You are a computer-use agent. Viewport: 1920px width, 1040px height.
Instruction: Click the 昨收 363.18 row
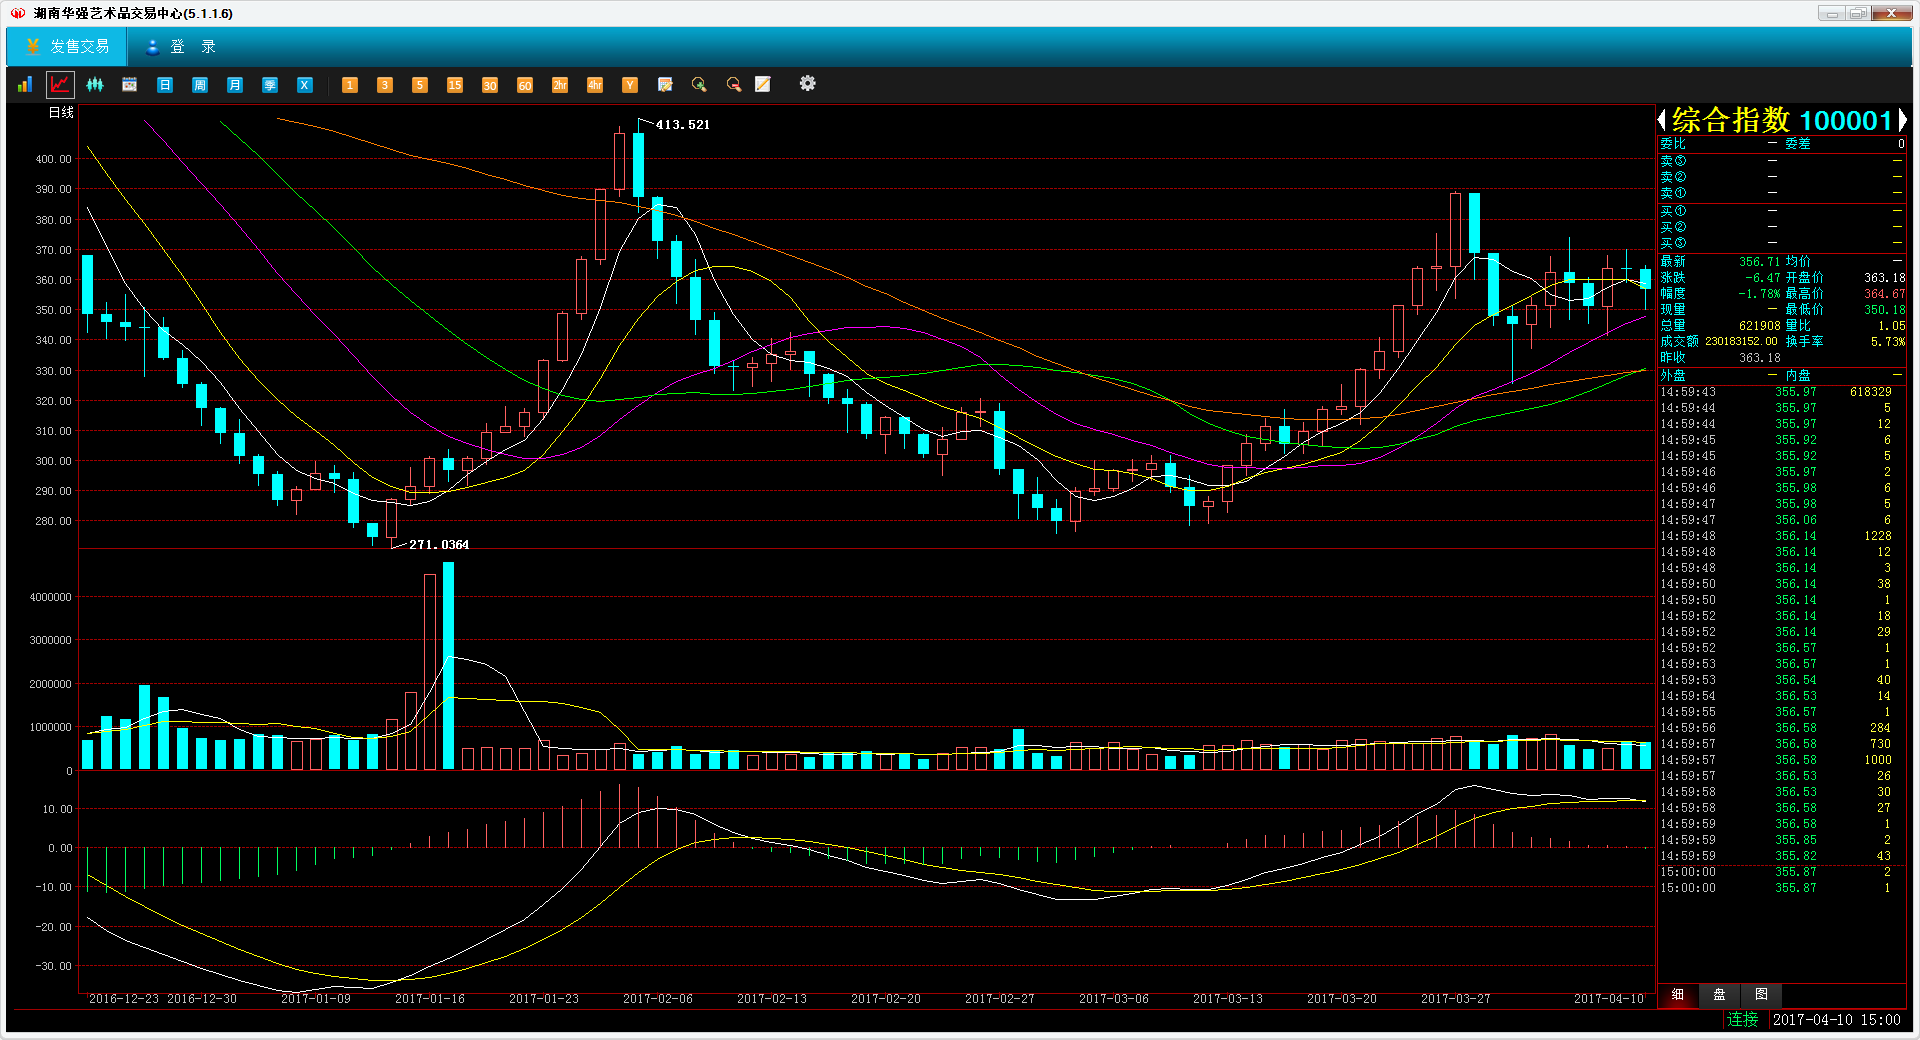tap(1720, 358)
